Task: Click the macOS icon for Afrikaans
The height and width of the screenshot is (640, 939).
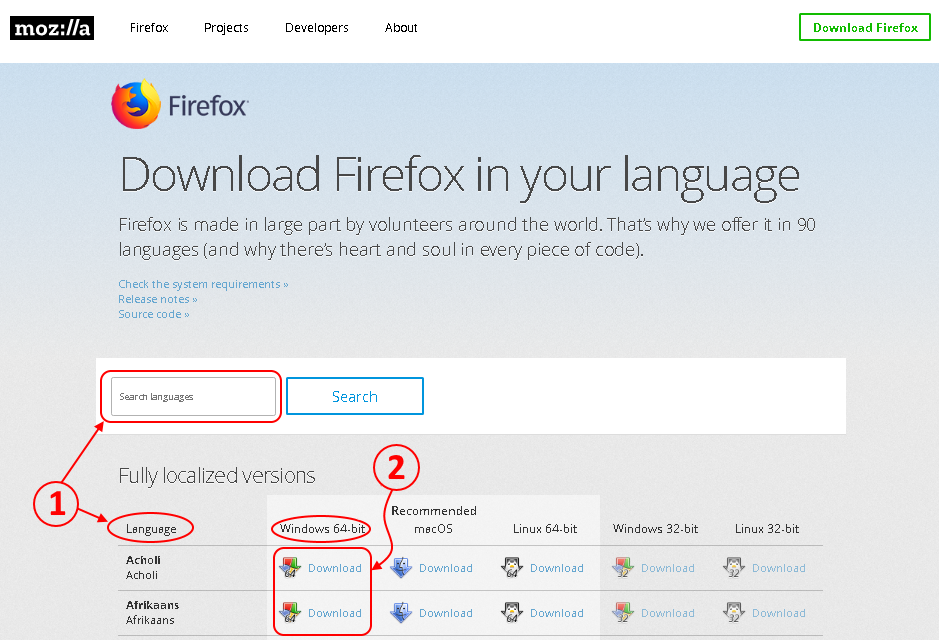Action: (401, 612)
